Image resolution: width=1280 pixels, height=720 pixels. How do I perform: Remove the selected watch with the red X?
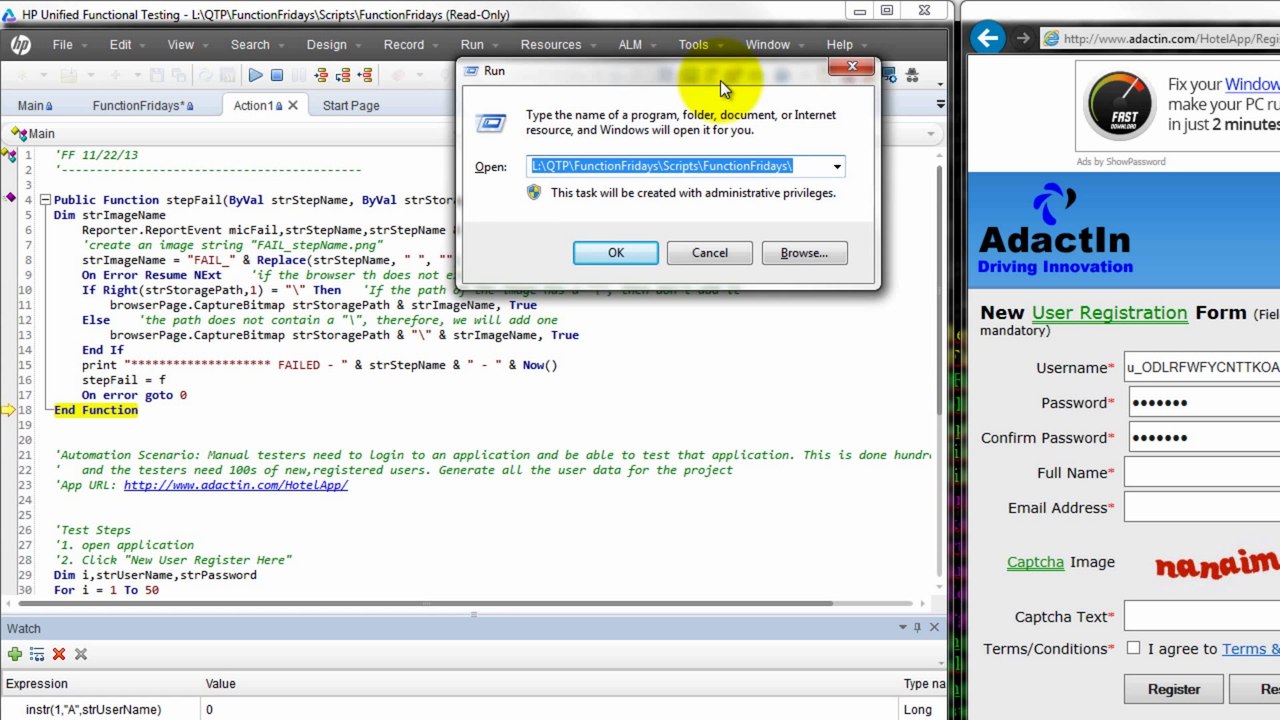(x=59, y=654)
